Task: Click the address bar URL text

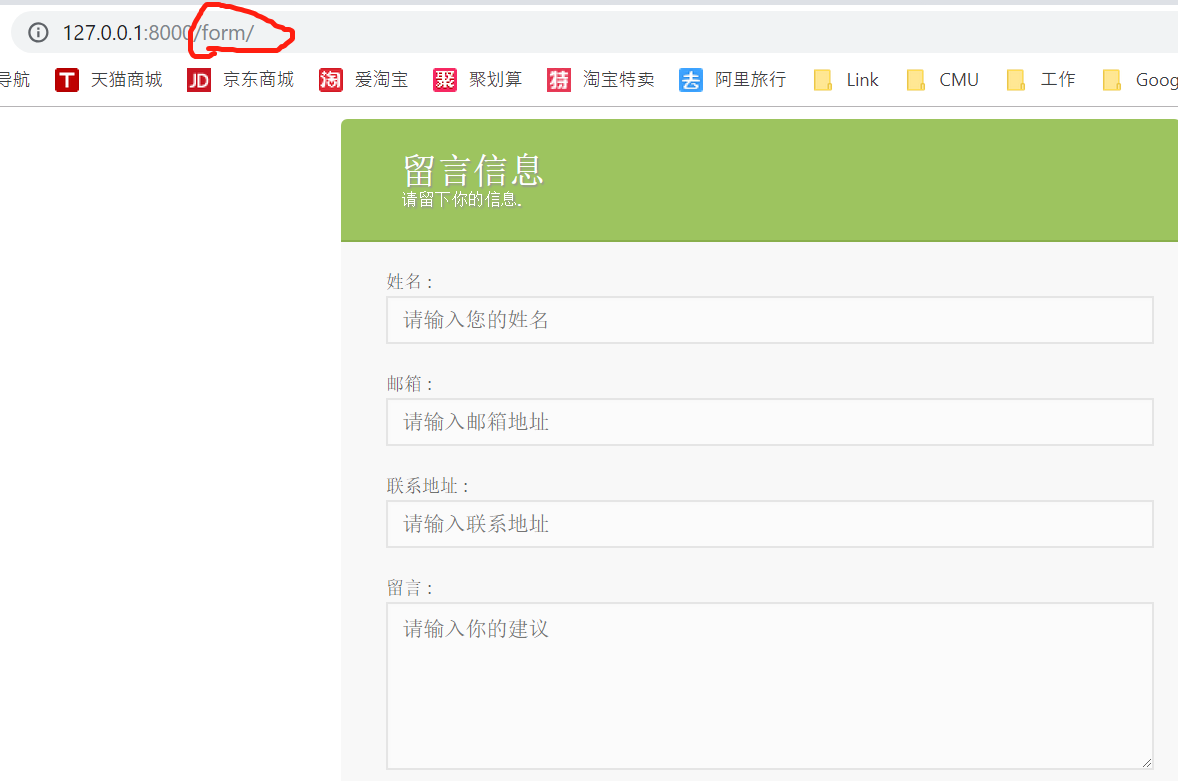Action: click(159, 33)
